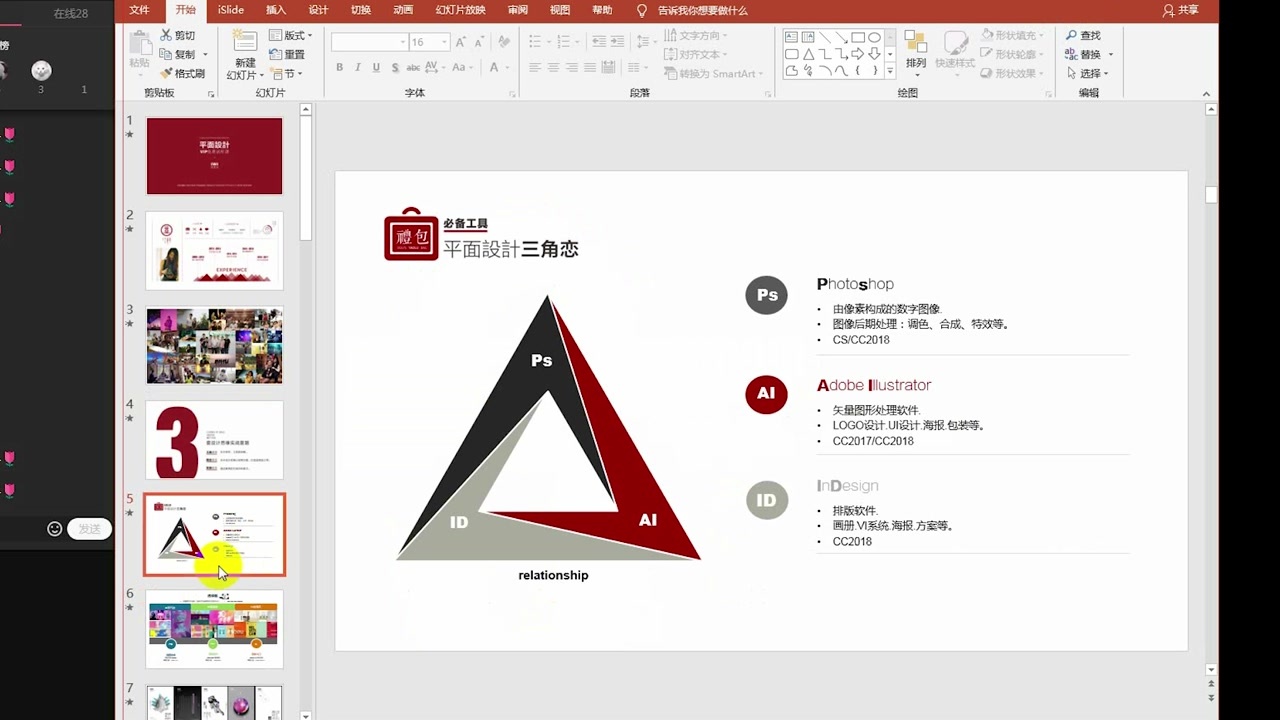Open the Text Direction (文字方向) dropdown
This screenshot has width=1280, height=720.
(x=696, y=36)
